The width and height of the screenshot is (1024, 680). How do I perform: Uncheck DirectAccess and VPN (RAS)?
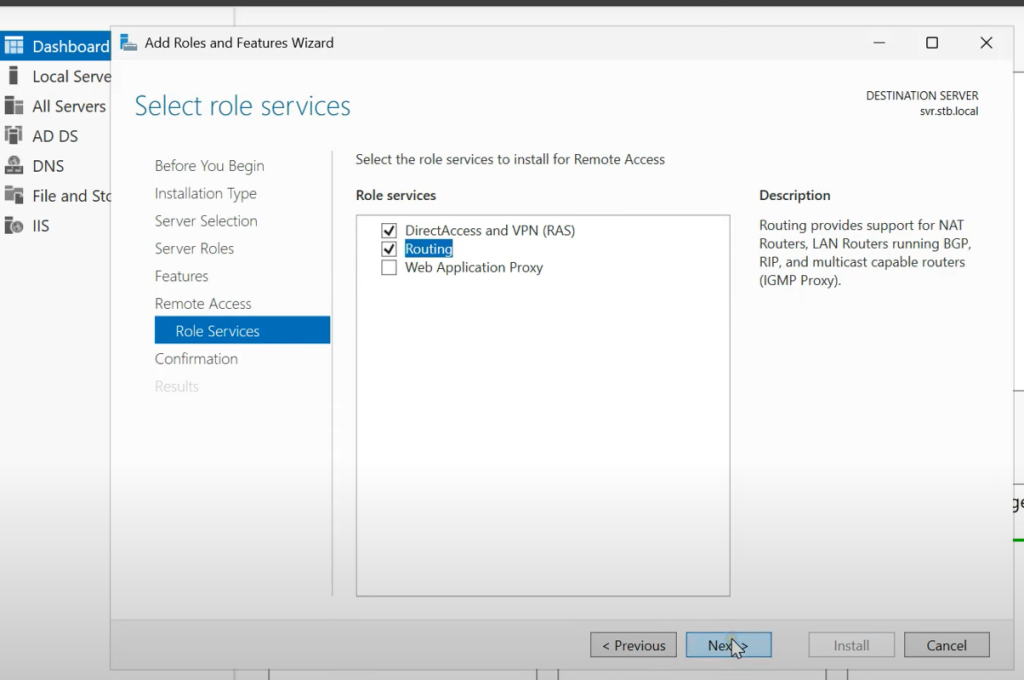tap(389, 230)
